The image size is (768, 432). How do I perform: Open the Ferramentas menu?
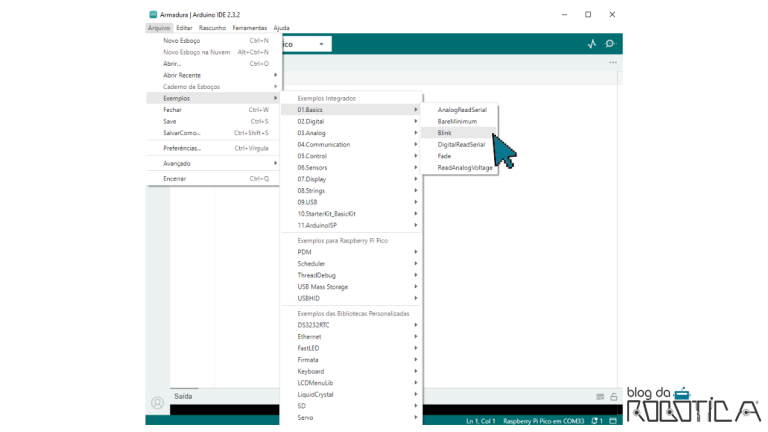click(x=249, y=28)
